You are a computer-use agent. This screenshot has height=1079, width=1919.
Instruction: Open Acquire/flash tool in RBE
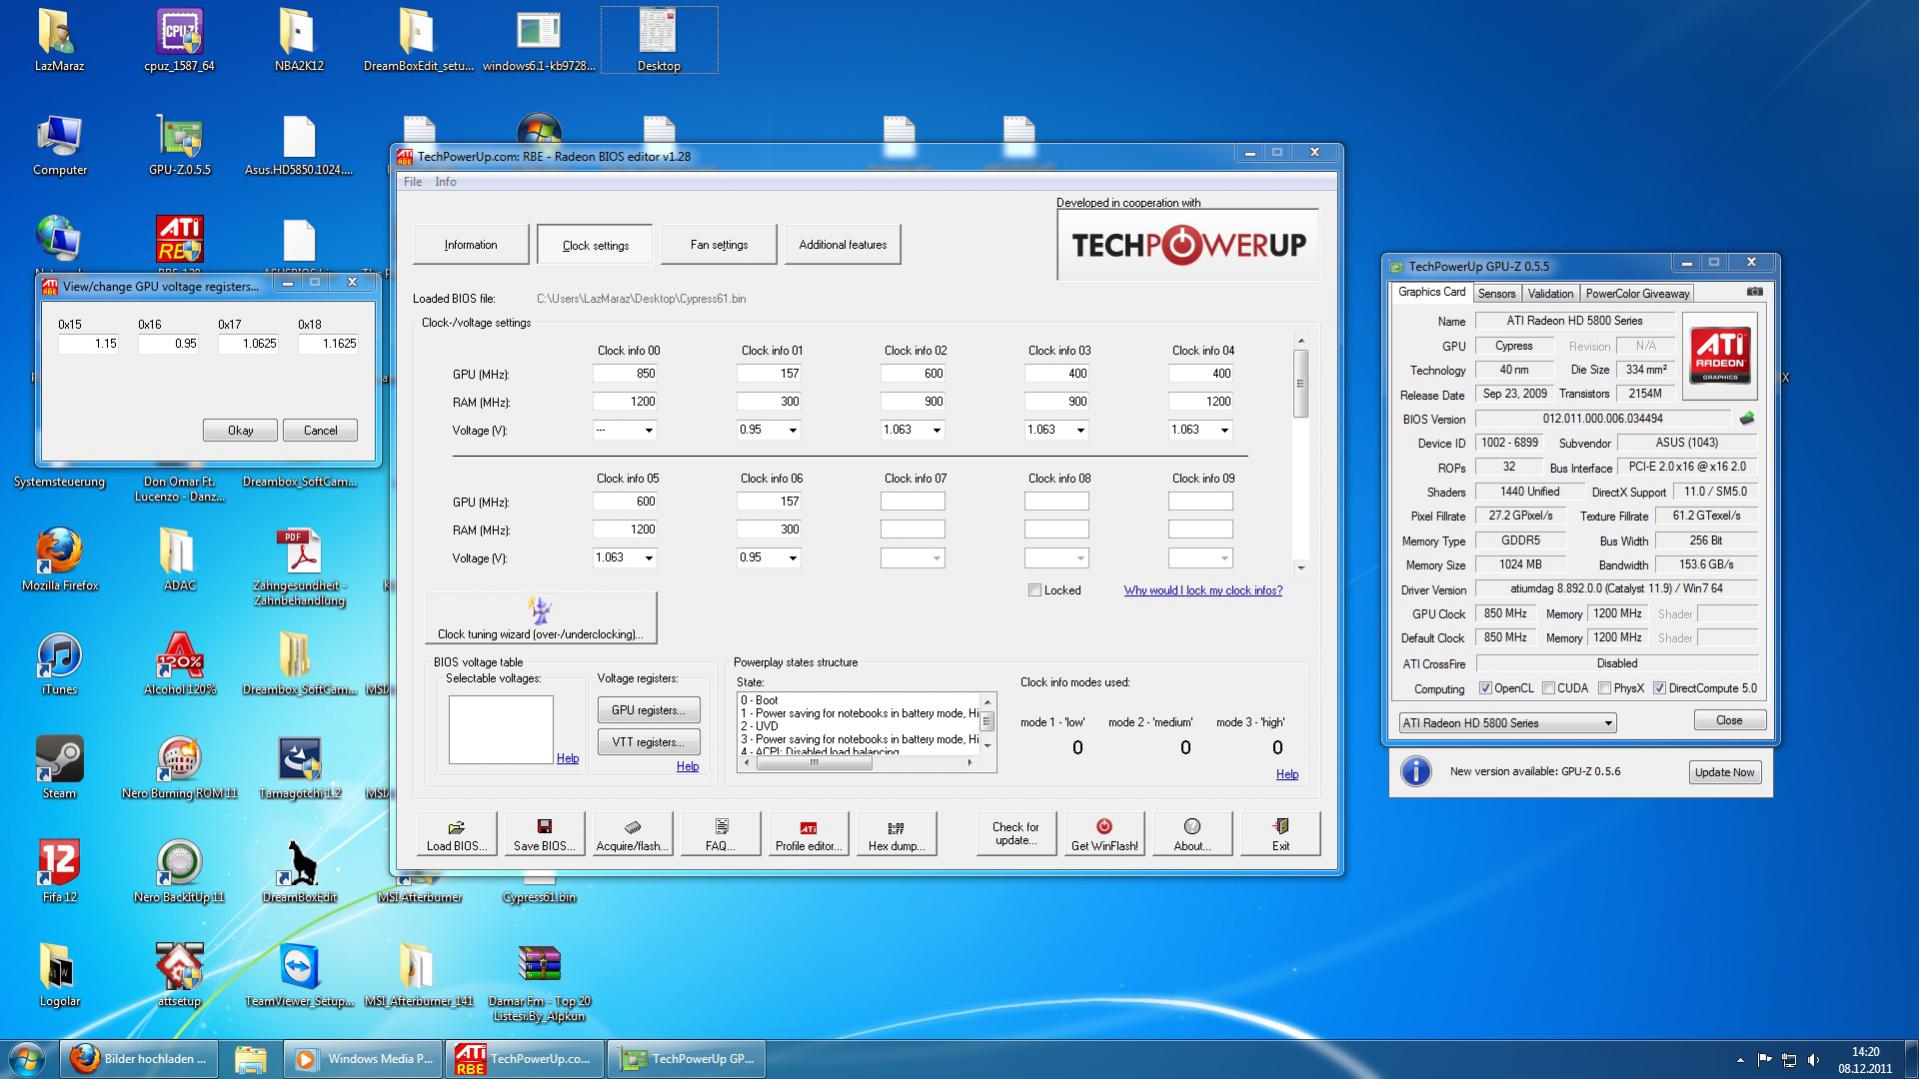632,834
